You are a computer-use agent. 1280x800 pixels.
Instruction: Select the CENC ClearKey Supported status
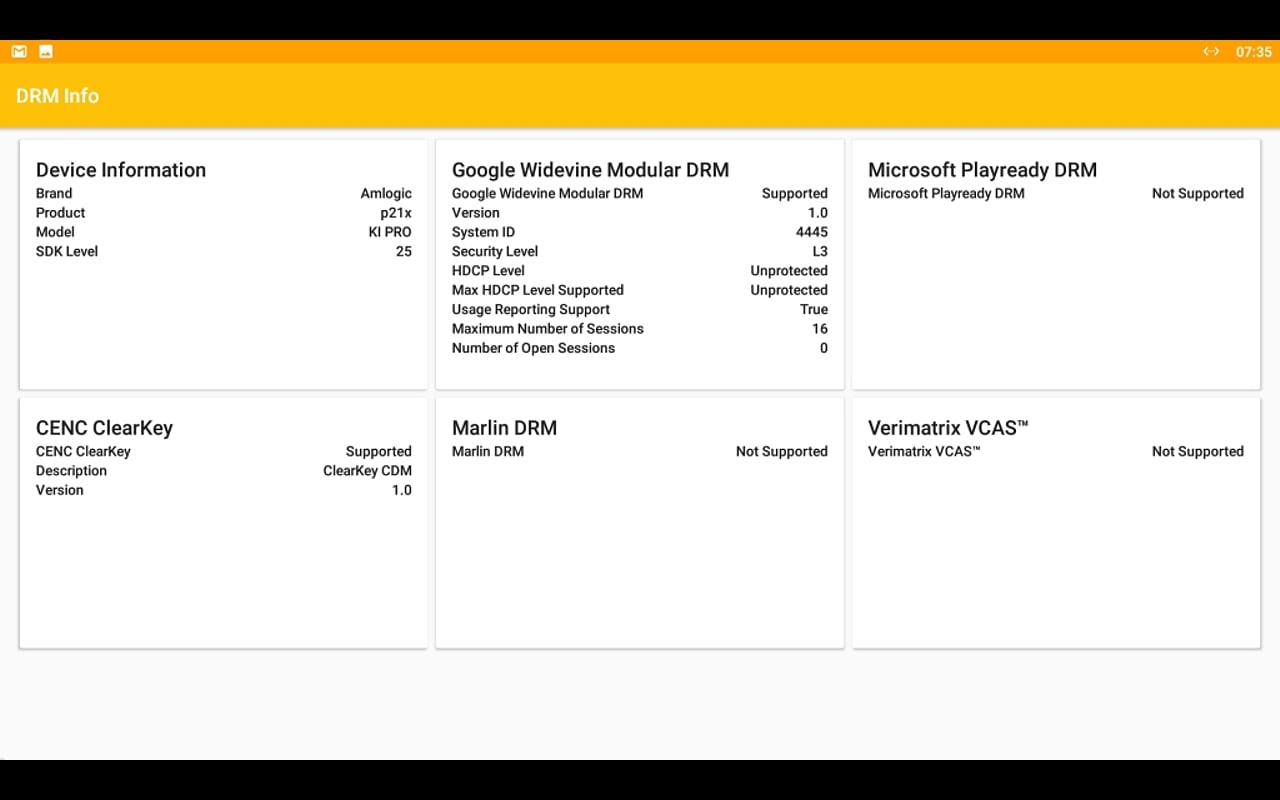(x=379, y=451)
